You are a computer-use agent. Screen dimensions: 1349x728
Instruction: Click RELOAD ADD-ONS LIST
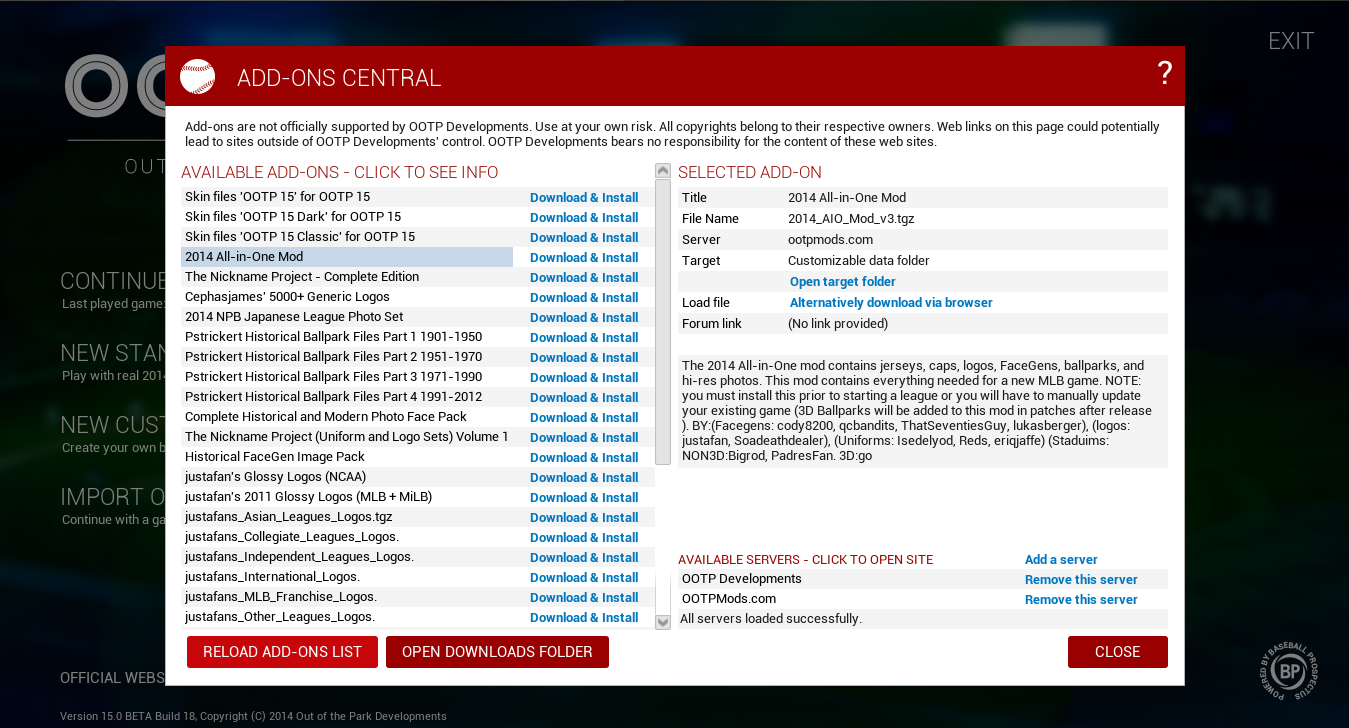[x=282, y=651]
